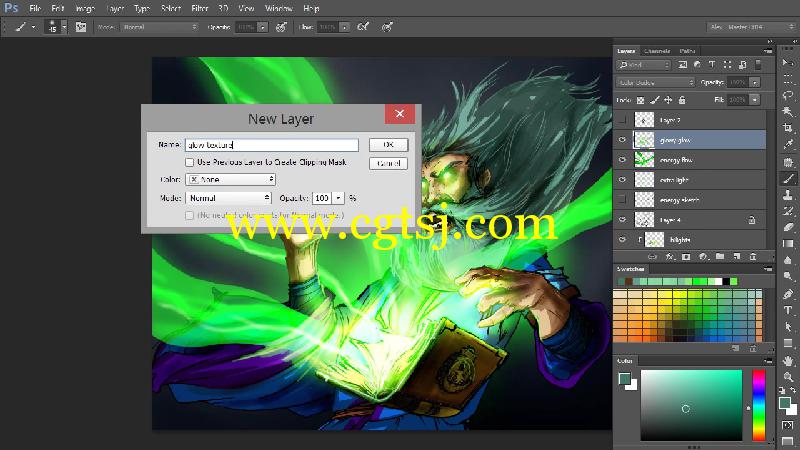The image size is (800, 450).
Task: Select the Healing Brush tool
Action: coord(788,162)
